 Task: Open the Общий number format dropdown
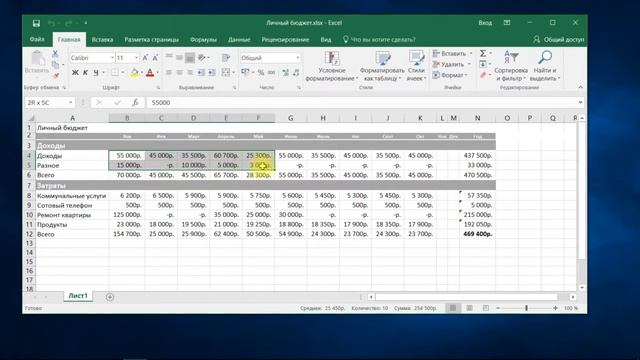coord(298,58)
